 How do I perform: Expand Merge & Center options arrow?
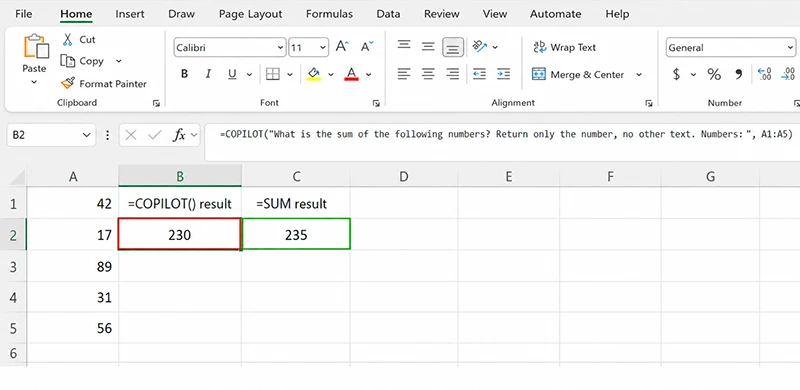click(x=639, y=75)
